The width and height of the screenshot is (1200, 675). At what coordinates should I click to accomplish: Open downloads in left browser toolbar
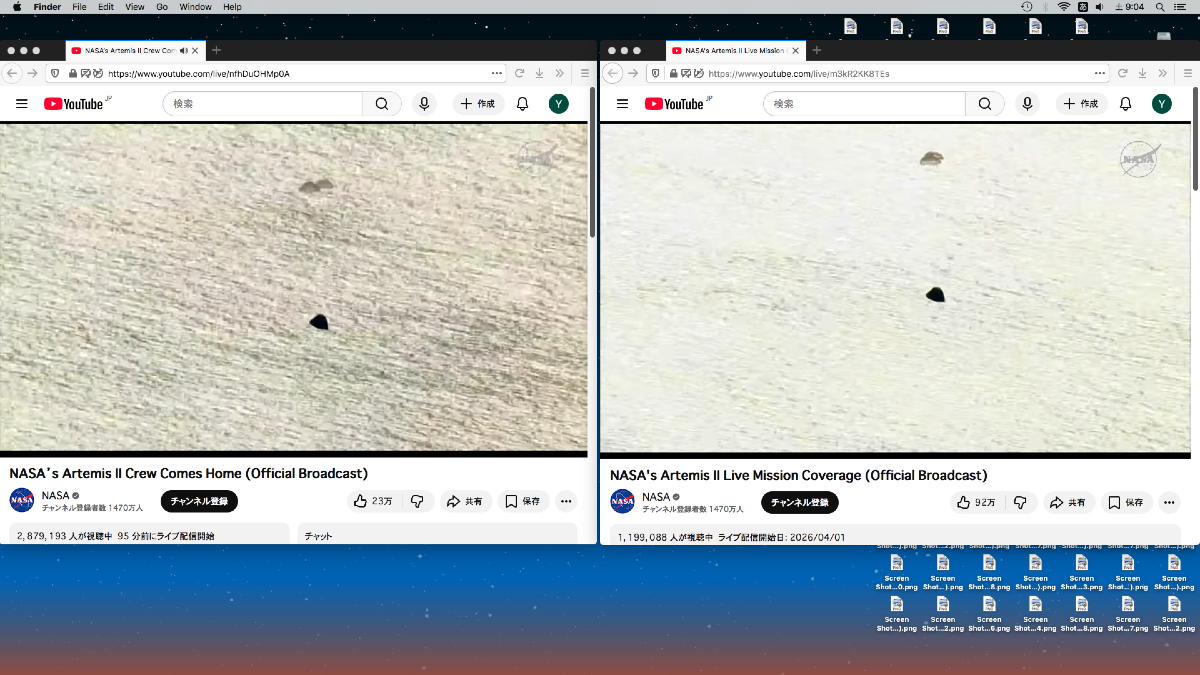click(x=540, y=73)
